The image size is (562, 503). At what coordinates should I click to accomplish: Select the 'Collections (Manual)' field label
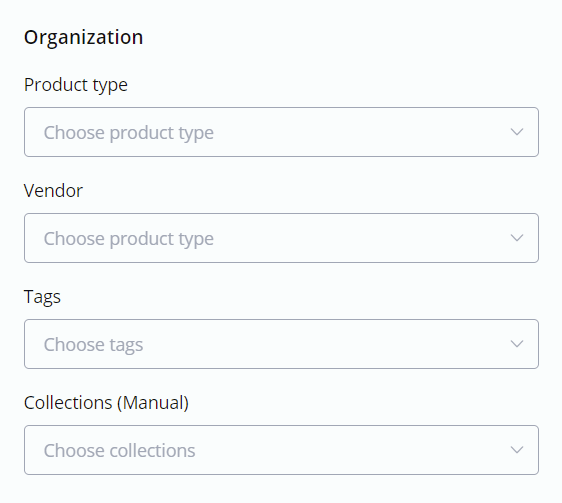[106, 403]
